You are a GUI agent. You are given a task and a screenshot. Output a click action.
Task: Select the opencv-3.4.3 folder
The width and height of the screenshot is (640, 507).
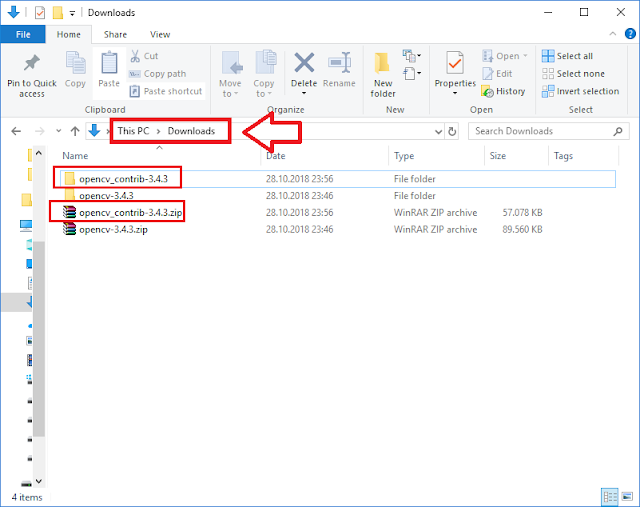338,196
